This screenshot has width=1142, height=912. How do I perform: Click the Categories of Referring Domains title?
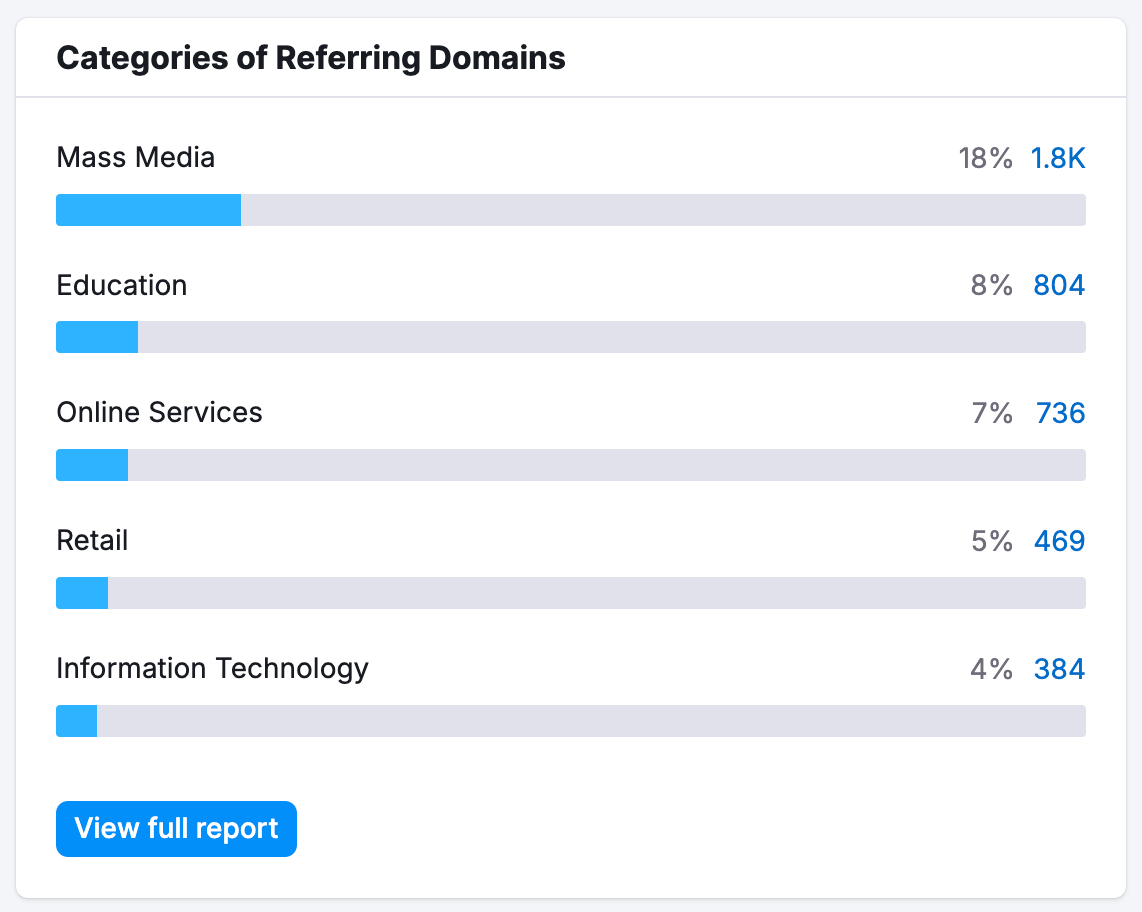[x=312, y=57]
